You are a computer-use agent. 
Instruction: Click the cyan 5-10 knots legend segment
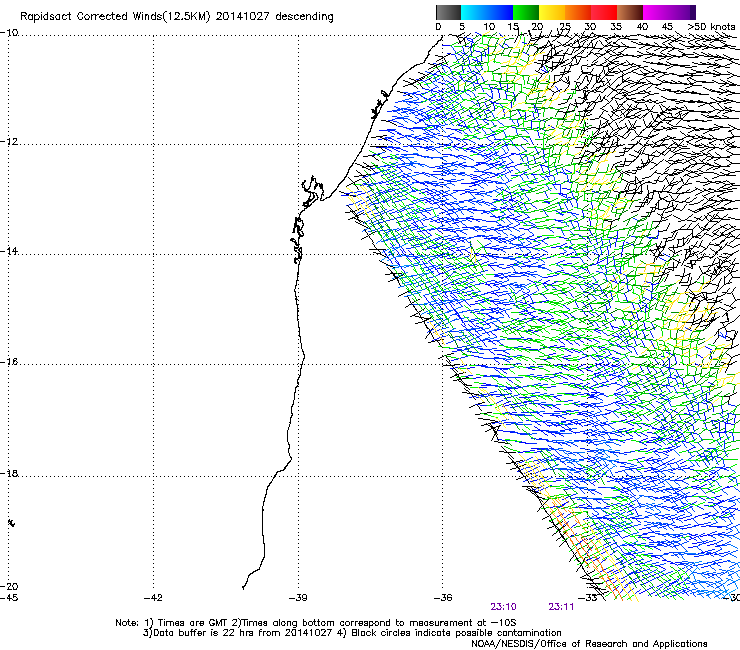pyautogui.click(x=474, y=12)
